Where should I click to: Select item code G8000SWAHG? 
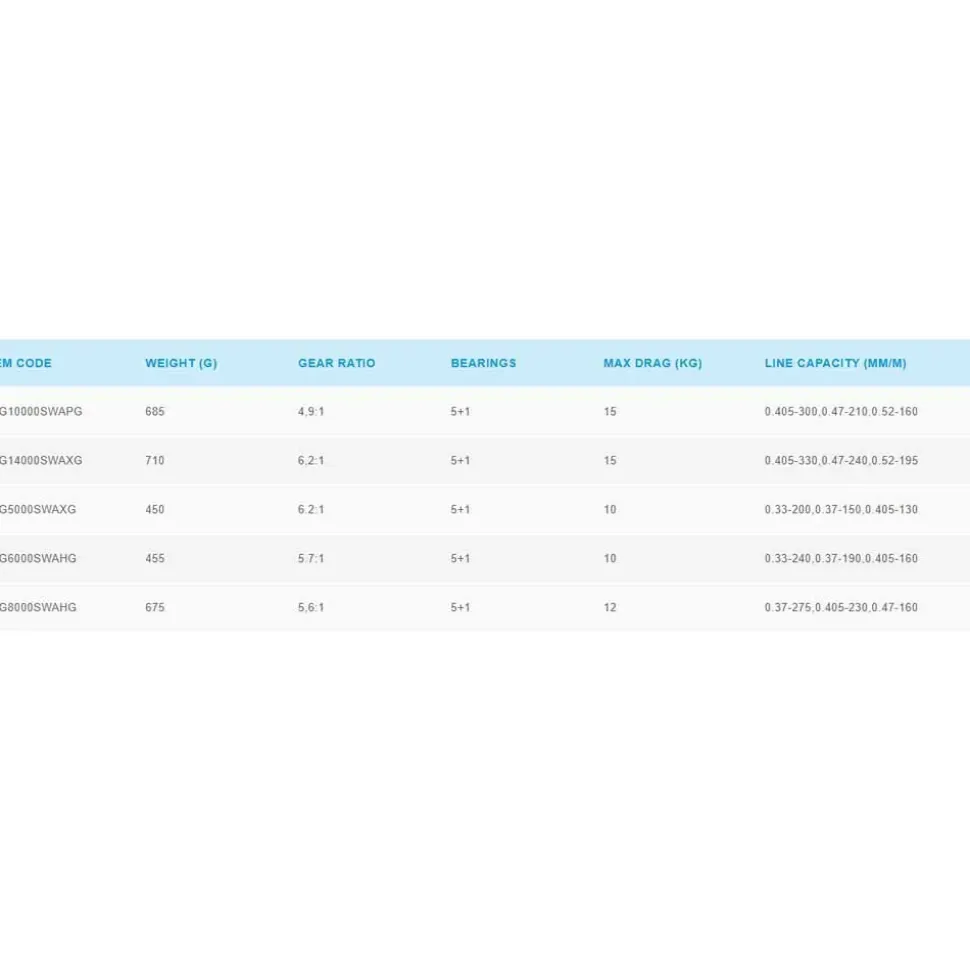tap(38, 607)
